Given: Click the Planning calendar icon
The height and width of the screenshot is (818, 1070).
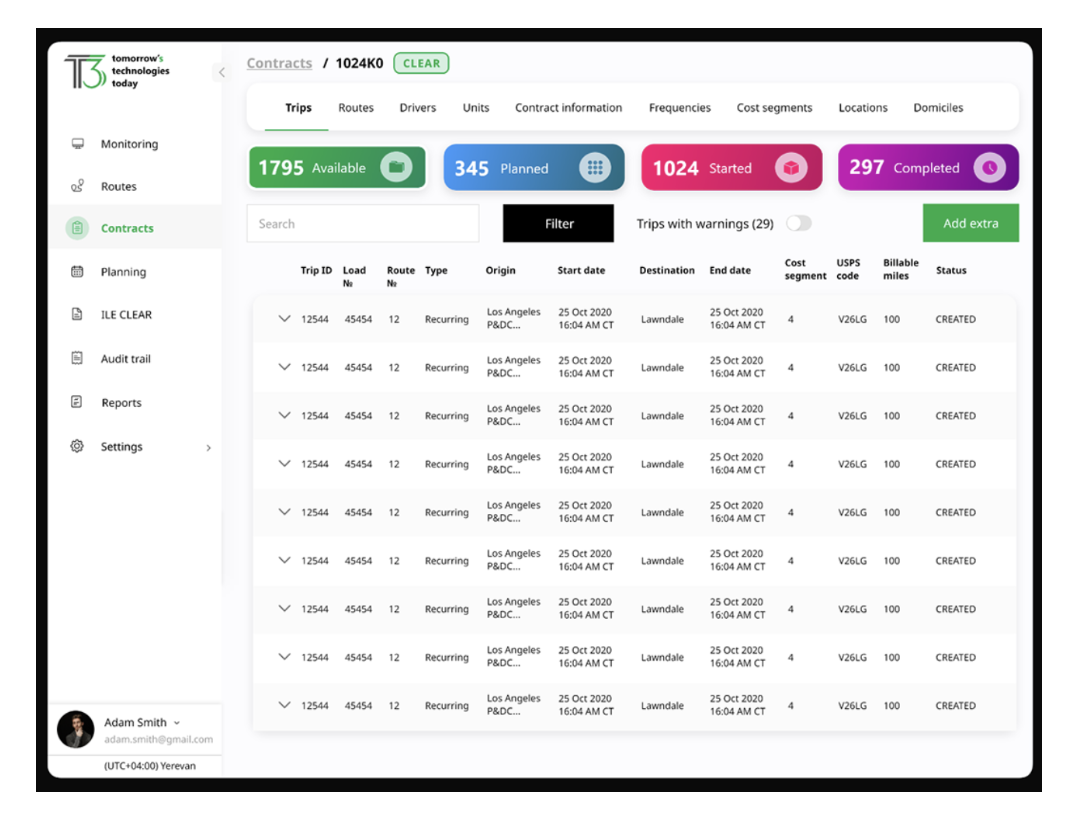Looking at the screenshot, I should (77, 272).
